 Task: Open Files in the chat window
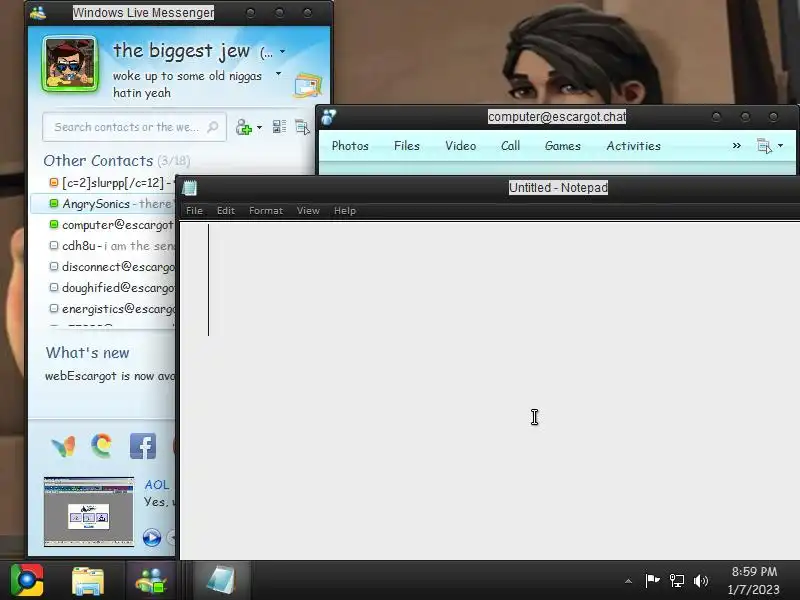point(407,146)
